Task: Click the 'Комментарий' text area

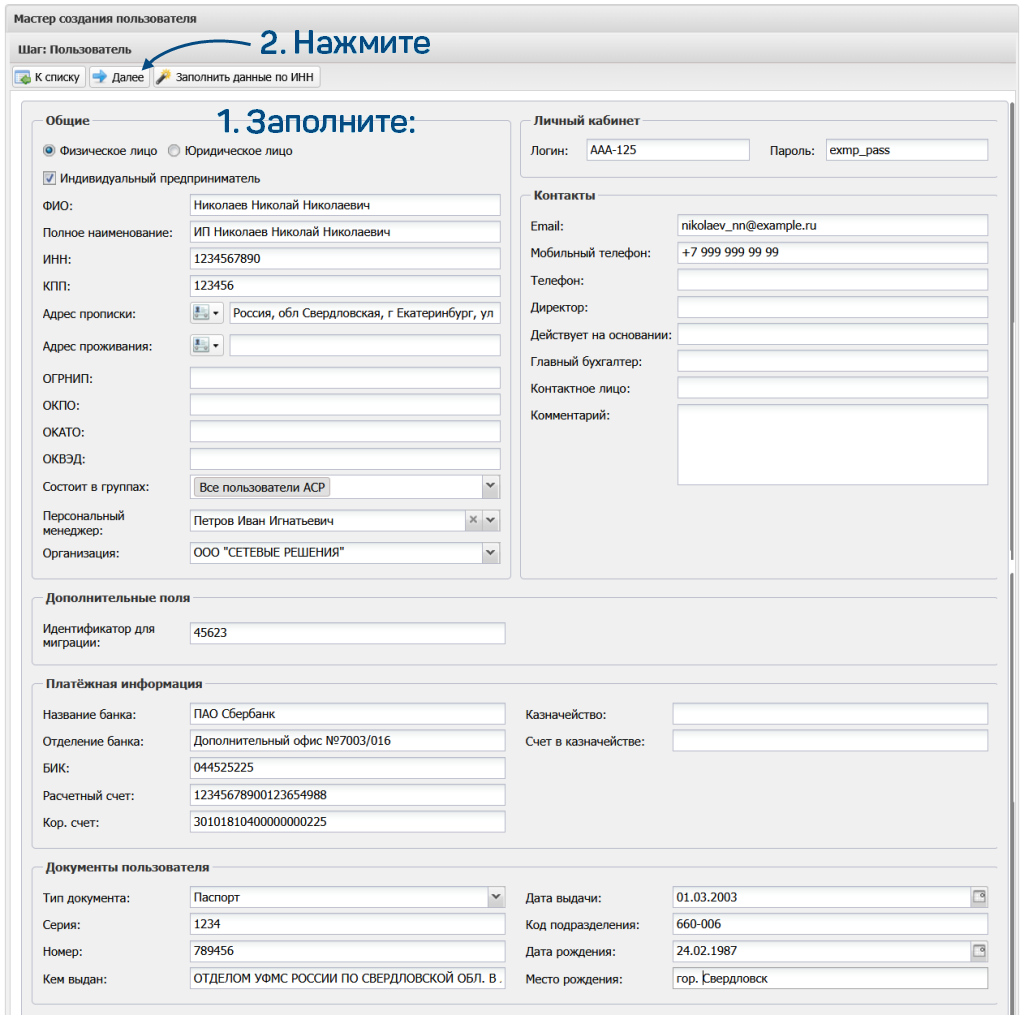Action: tap(832, 444)
